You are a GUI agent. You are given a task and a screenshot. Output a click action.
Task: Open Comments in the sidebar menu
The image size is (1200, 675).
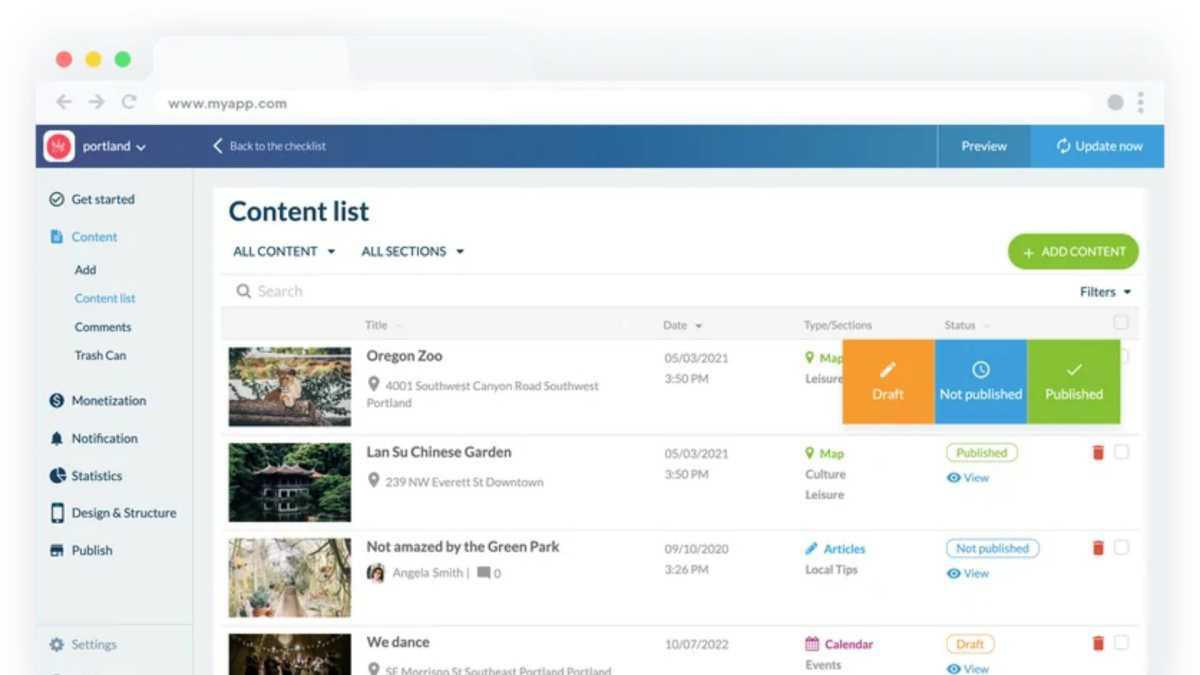tap(103, 327)
